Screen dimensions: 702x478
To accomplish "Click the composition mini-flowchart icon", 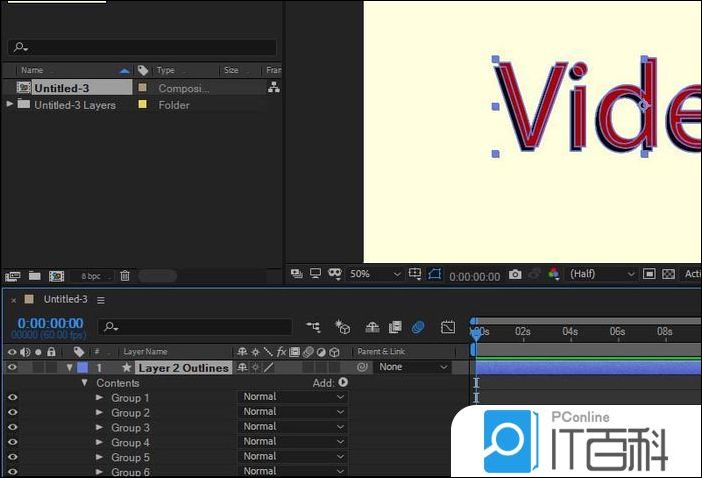I will pos(314,327).
